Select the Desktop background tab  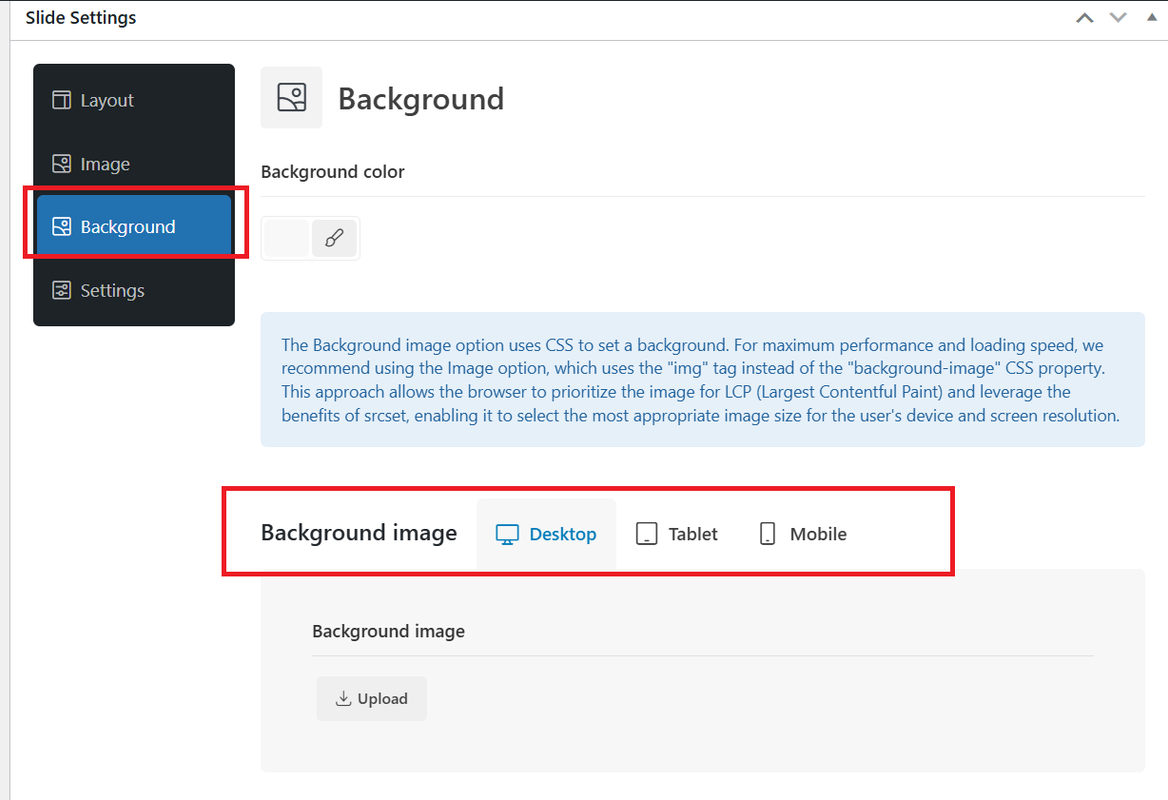tap(546, 534)
